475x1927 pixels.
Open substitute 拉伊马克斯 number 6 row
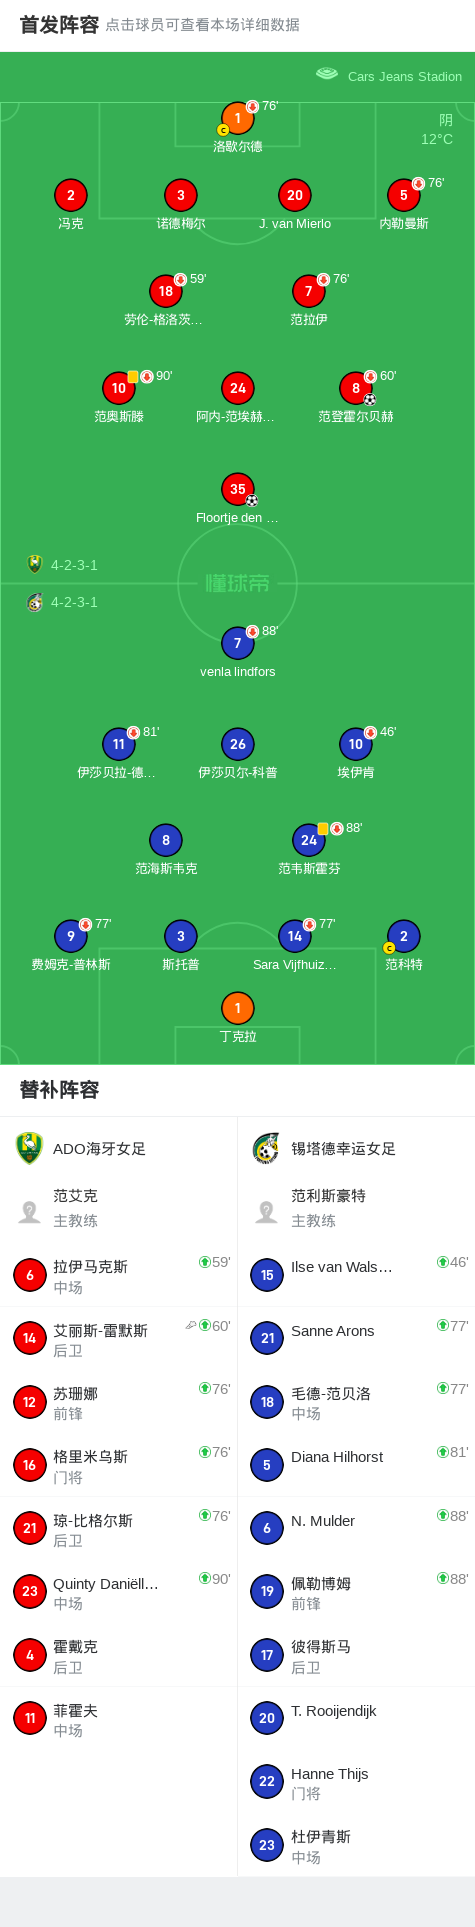[x=119, y=1275]
